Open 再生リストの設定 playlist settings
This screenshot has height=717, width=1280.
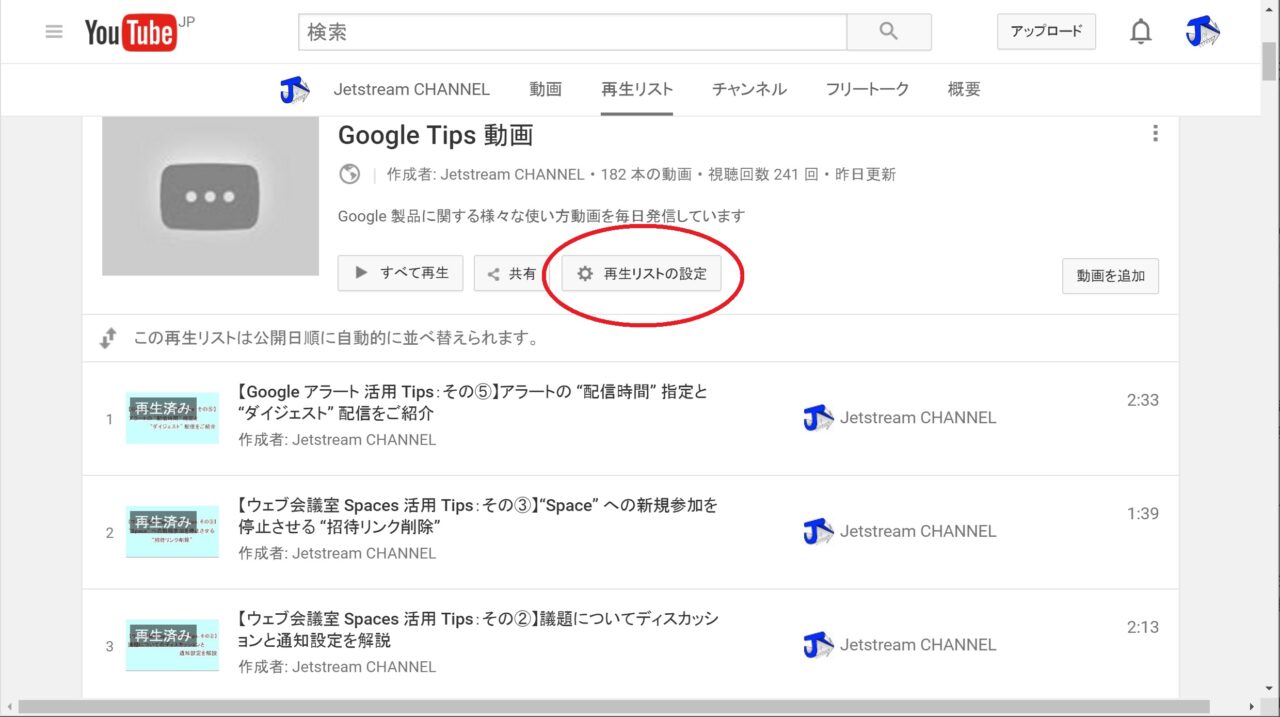coord(641,274)
